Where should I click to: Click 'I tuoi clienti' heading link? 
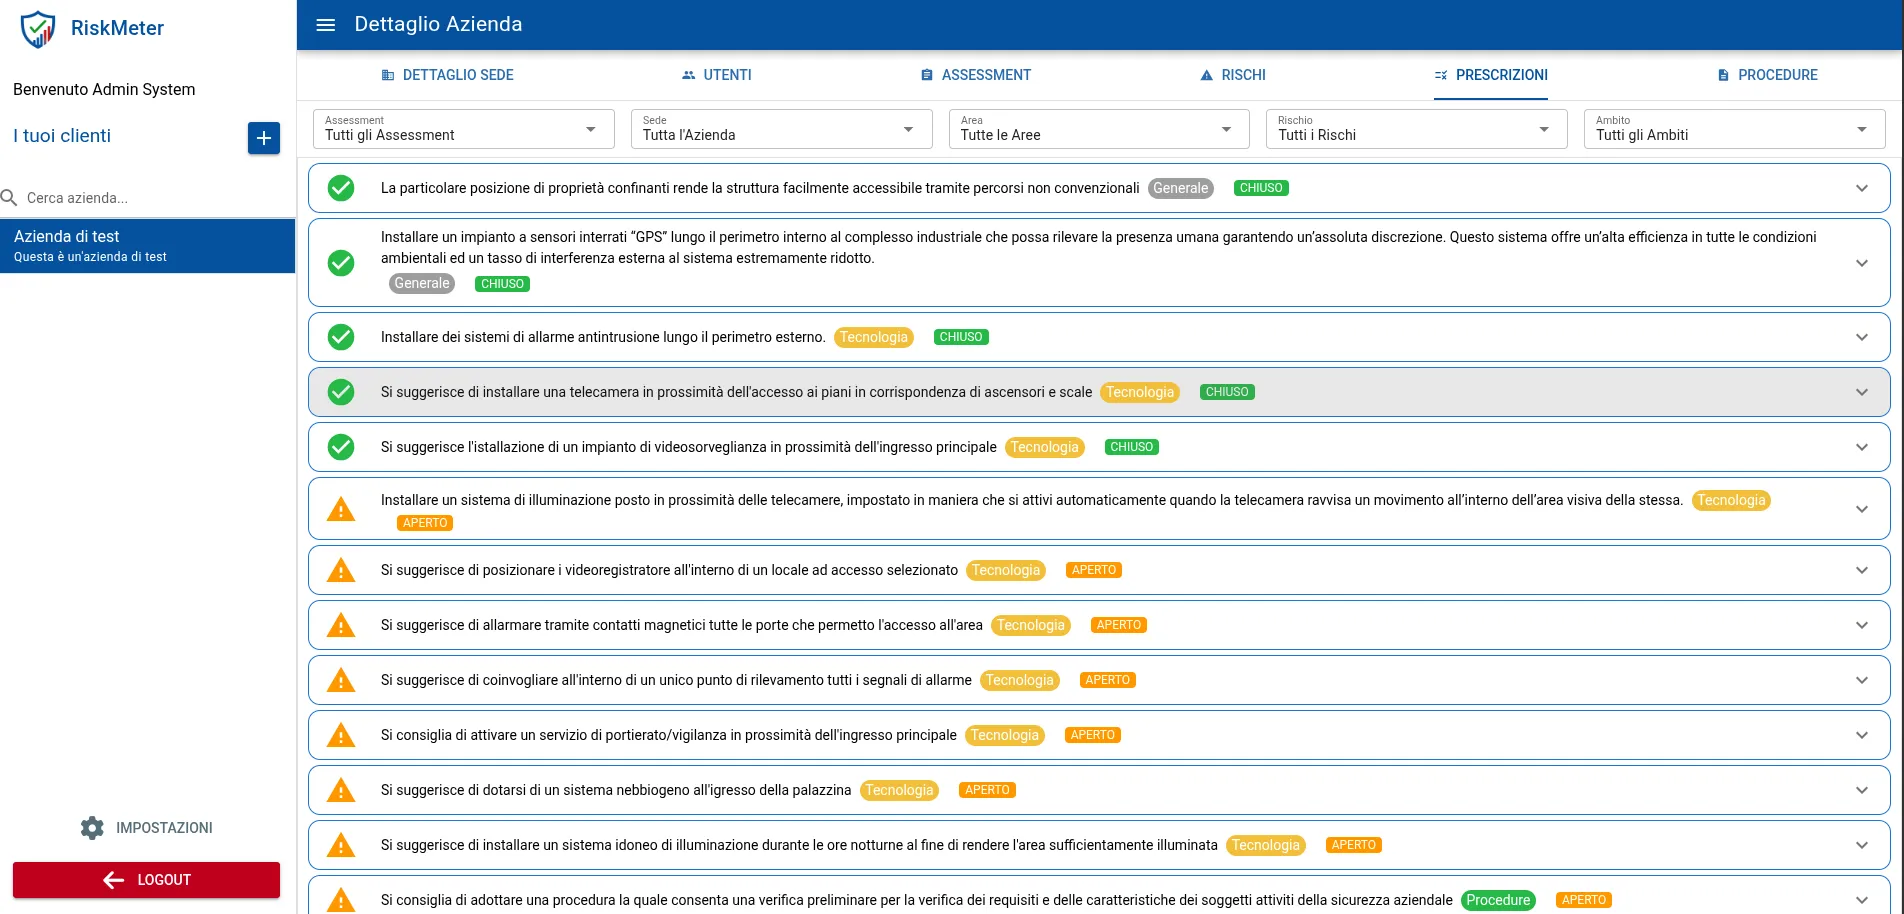[x=62, y=136]
